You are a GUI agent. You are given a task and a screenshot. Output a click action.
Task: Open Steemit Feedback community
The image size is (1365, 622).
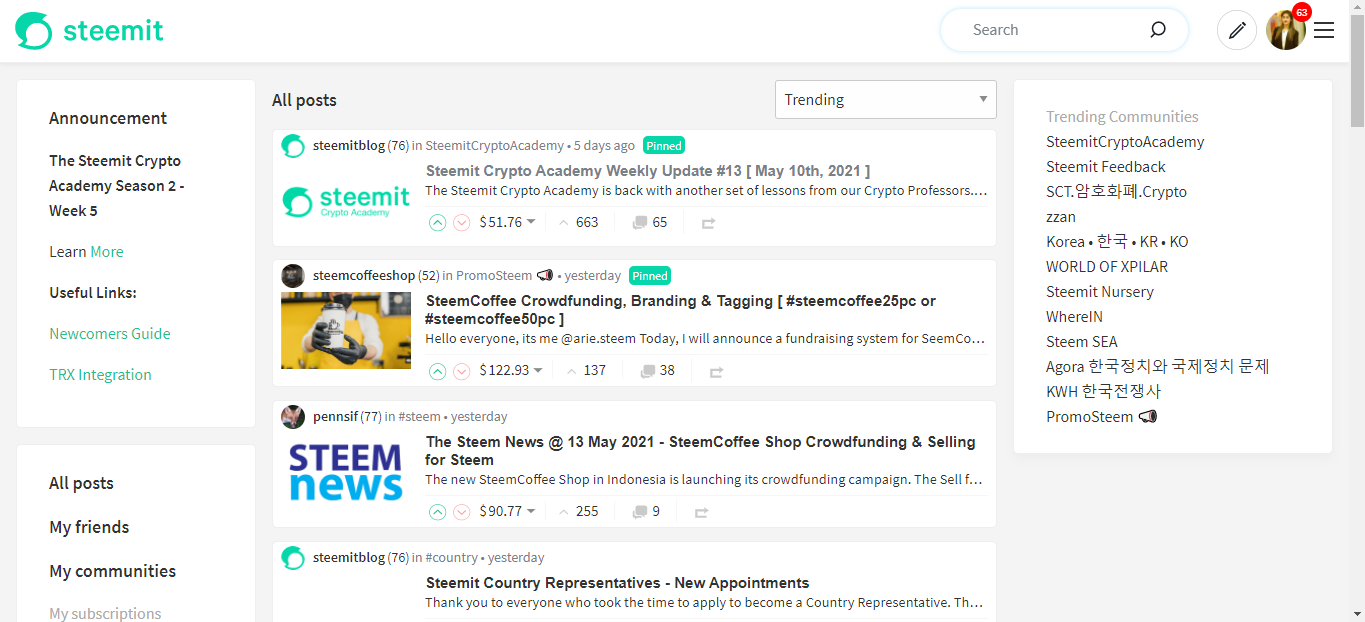pyautogui.click(x=1106, y=167)
